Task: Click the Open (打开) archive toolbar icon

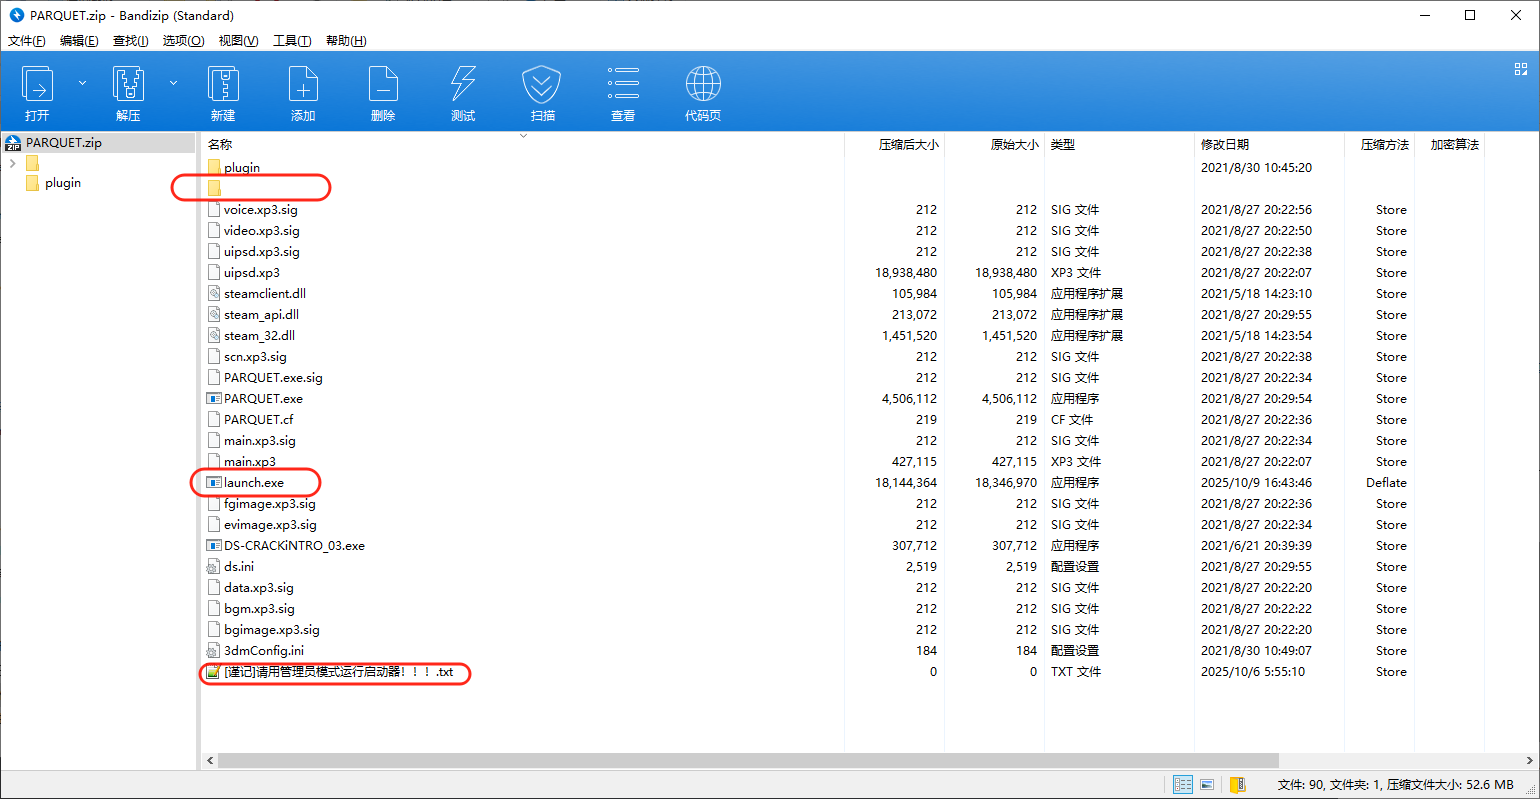Action: (37, 92)
